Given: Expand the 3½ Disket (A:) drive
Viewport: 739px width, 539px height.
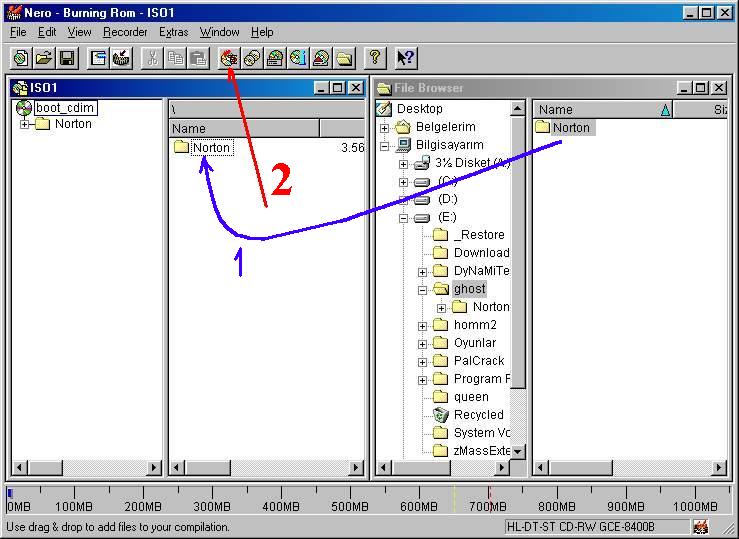Looking at the screenshot, I should [x=403, y=164].
